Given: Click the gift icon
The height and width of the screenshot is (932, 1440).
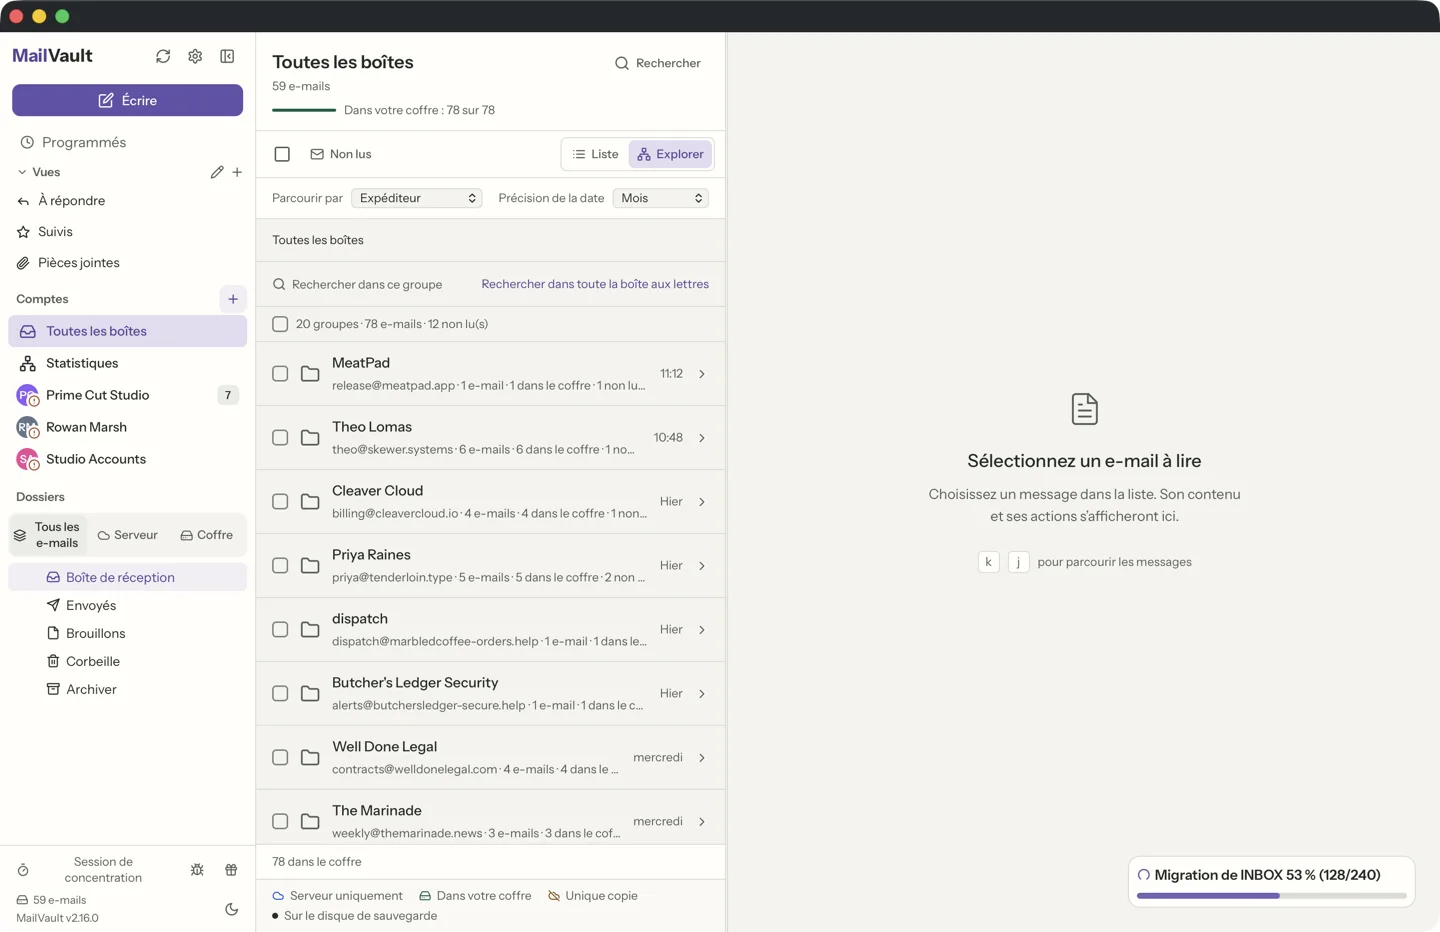Looking at the screenshot, I should 231,870.
